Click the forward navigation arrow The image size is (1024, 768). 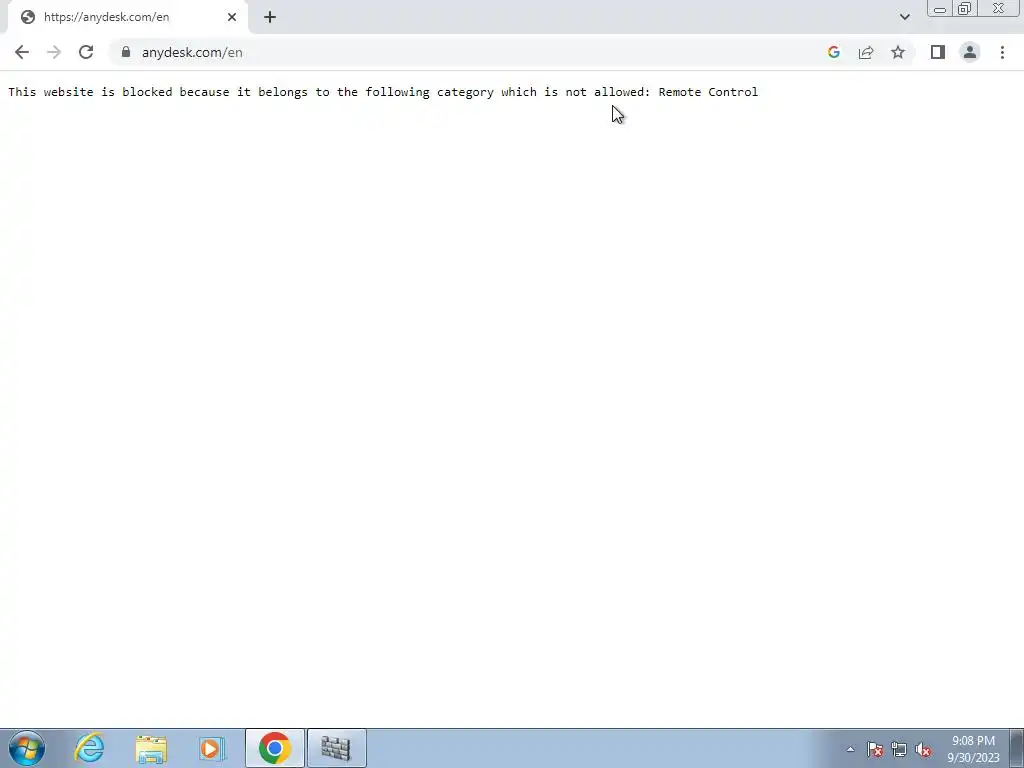[x=54, y=52]
